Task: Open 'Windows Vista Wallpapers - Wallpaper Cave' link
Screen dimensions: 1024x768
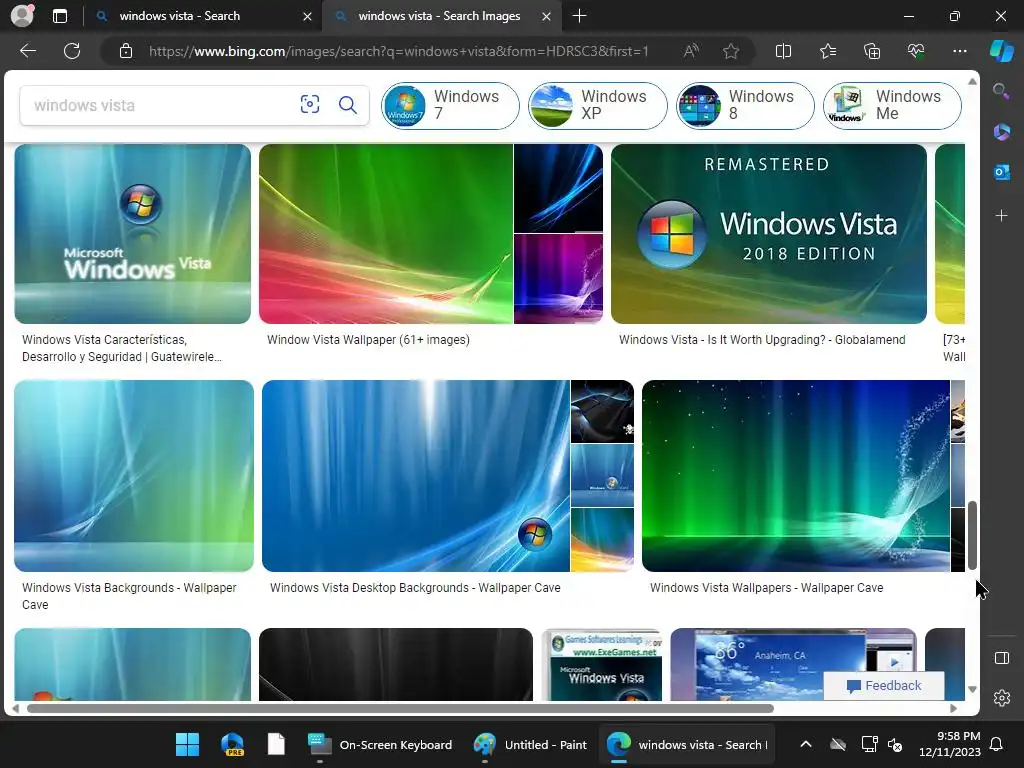Action: pyautogui.click(x=767, y=588)
